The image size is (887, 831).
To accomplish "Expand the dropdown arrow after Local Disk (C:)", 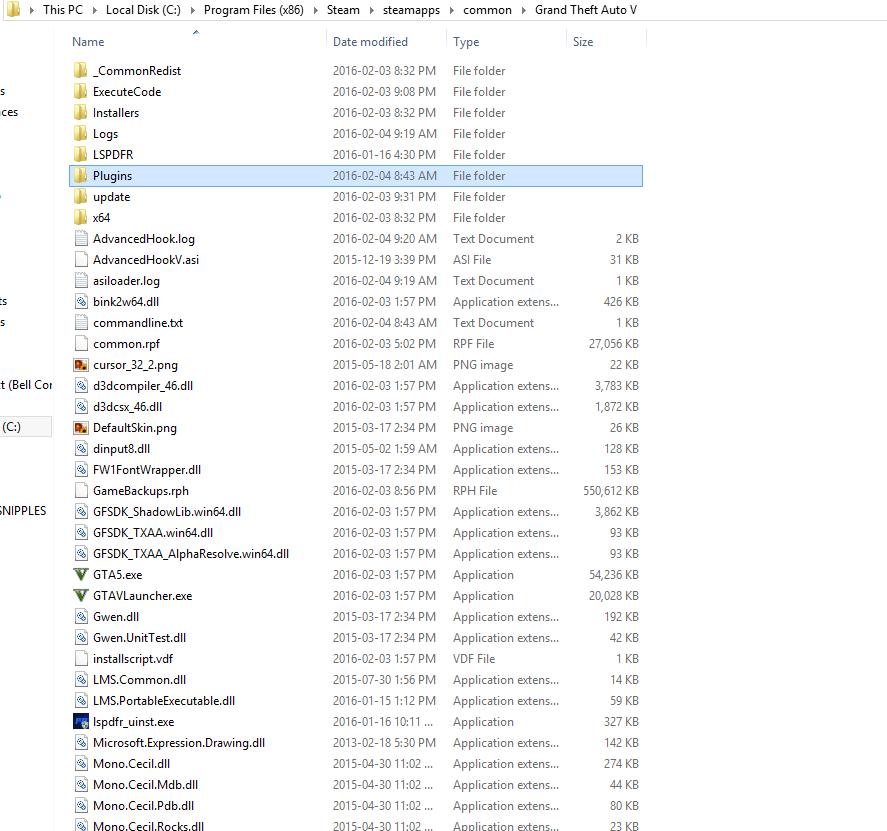I will pos(192,10).
